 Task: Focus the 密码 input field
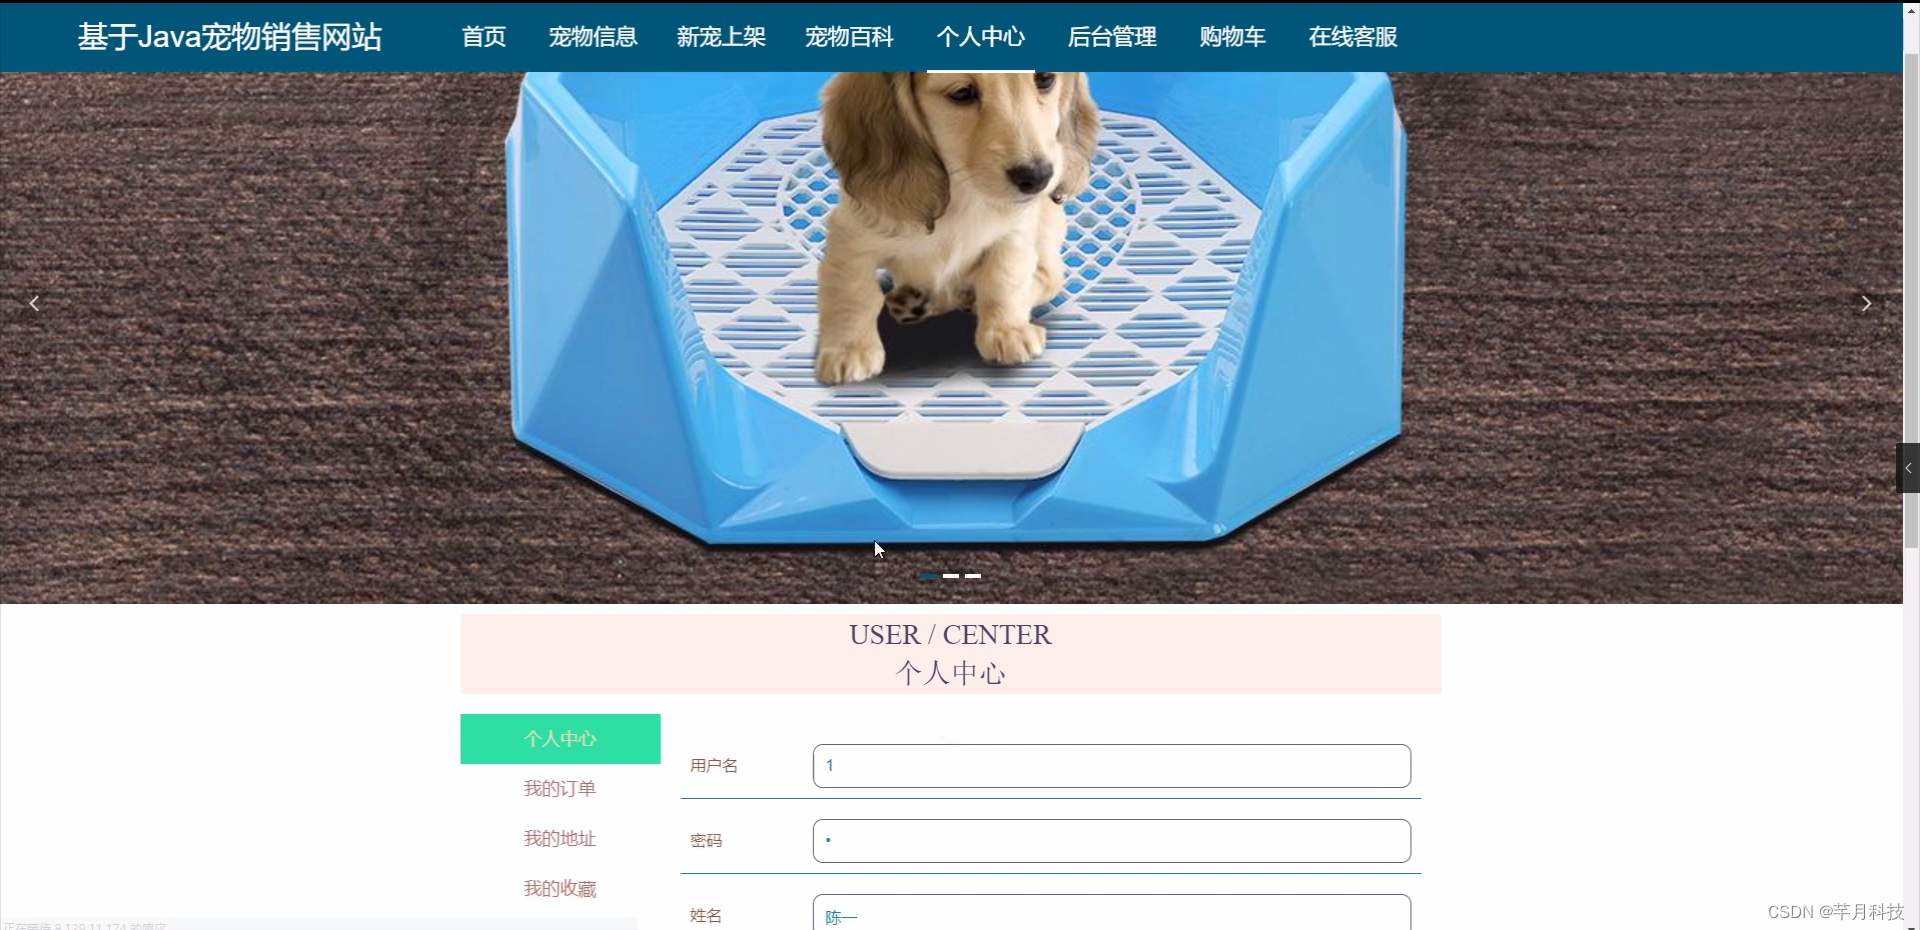1112,841
